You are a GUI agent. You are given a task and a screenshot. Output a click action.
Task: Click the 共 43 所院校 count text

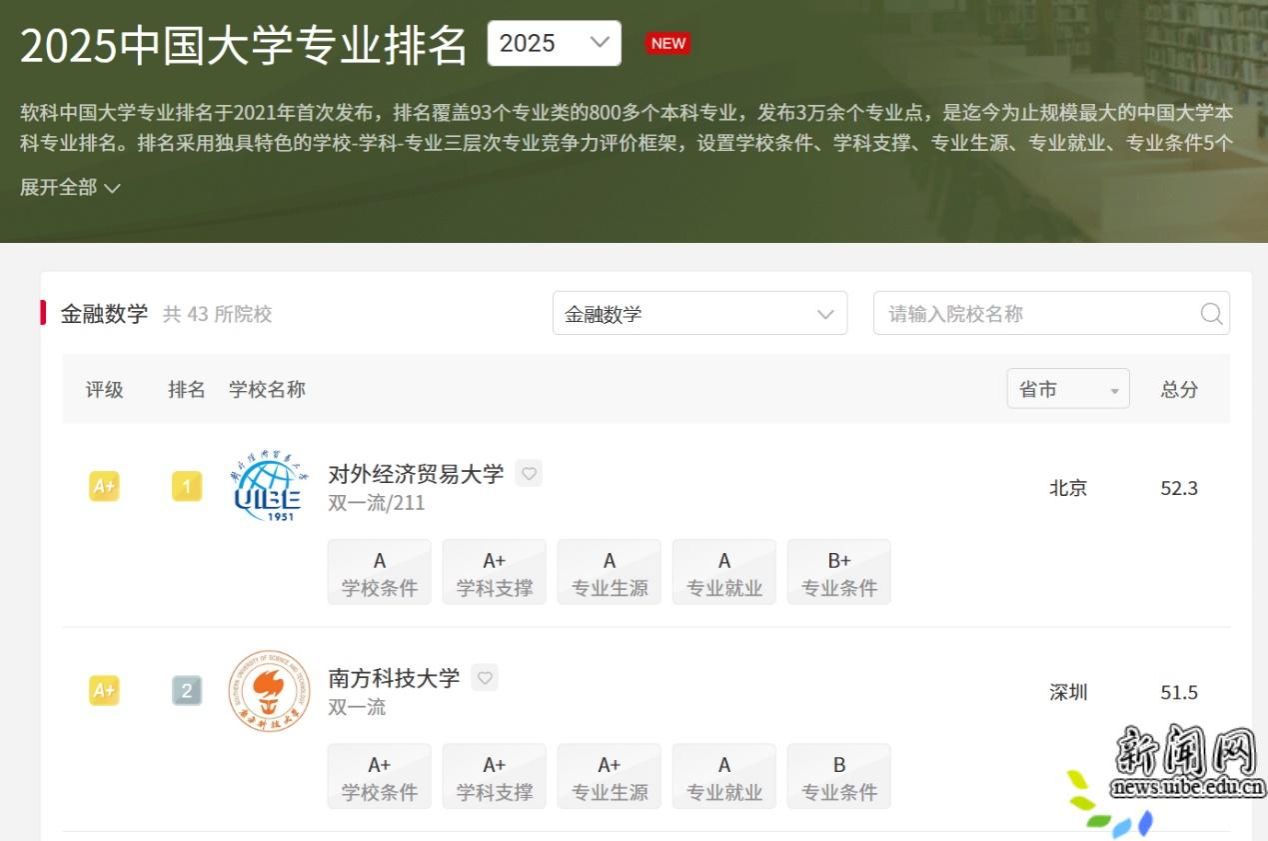(217, 314)
